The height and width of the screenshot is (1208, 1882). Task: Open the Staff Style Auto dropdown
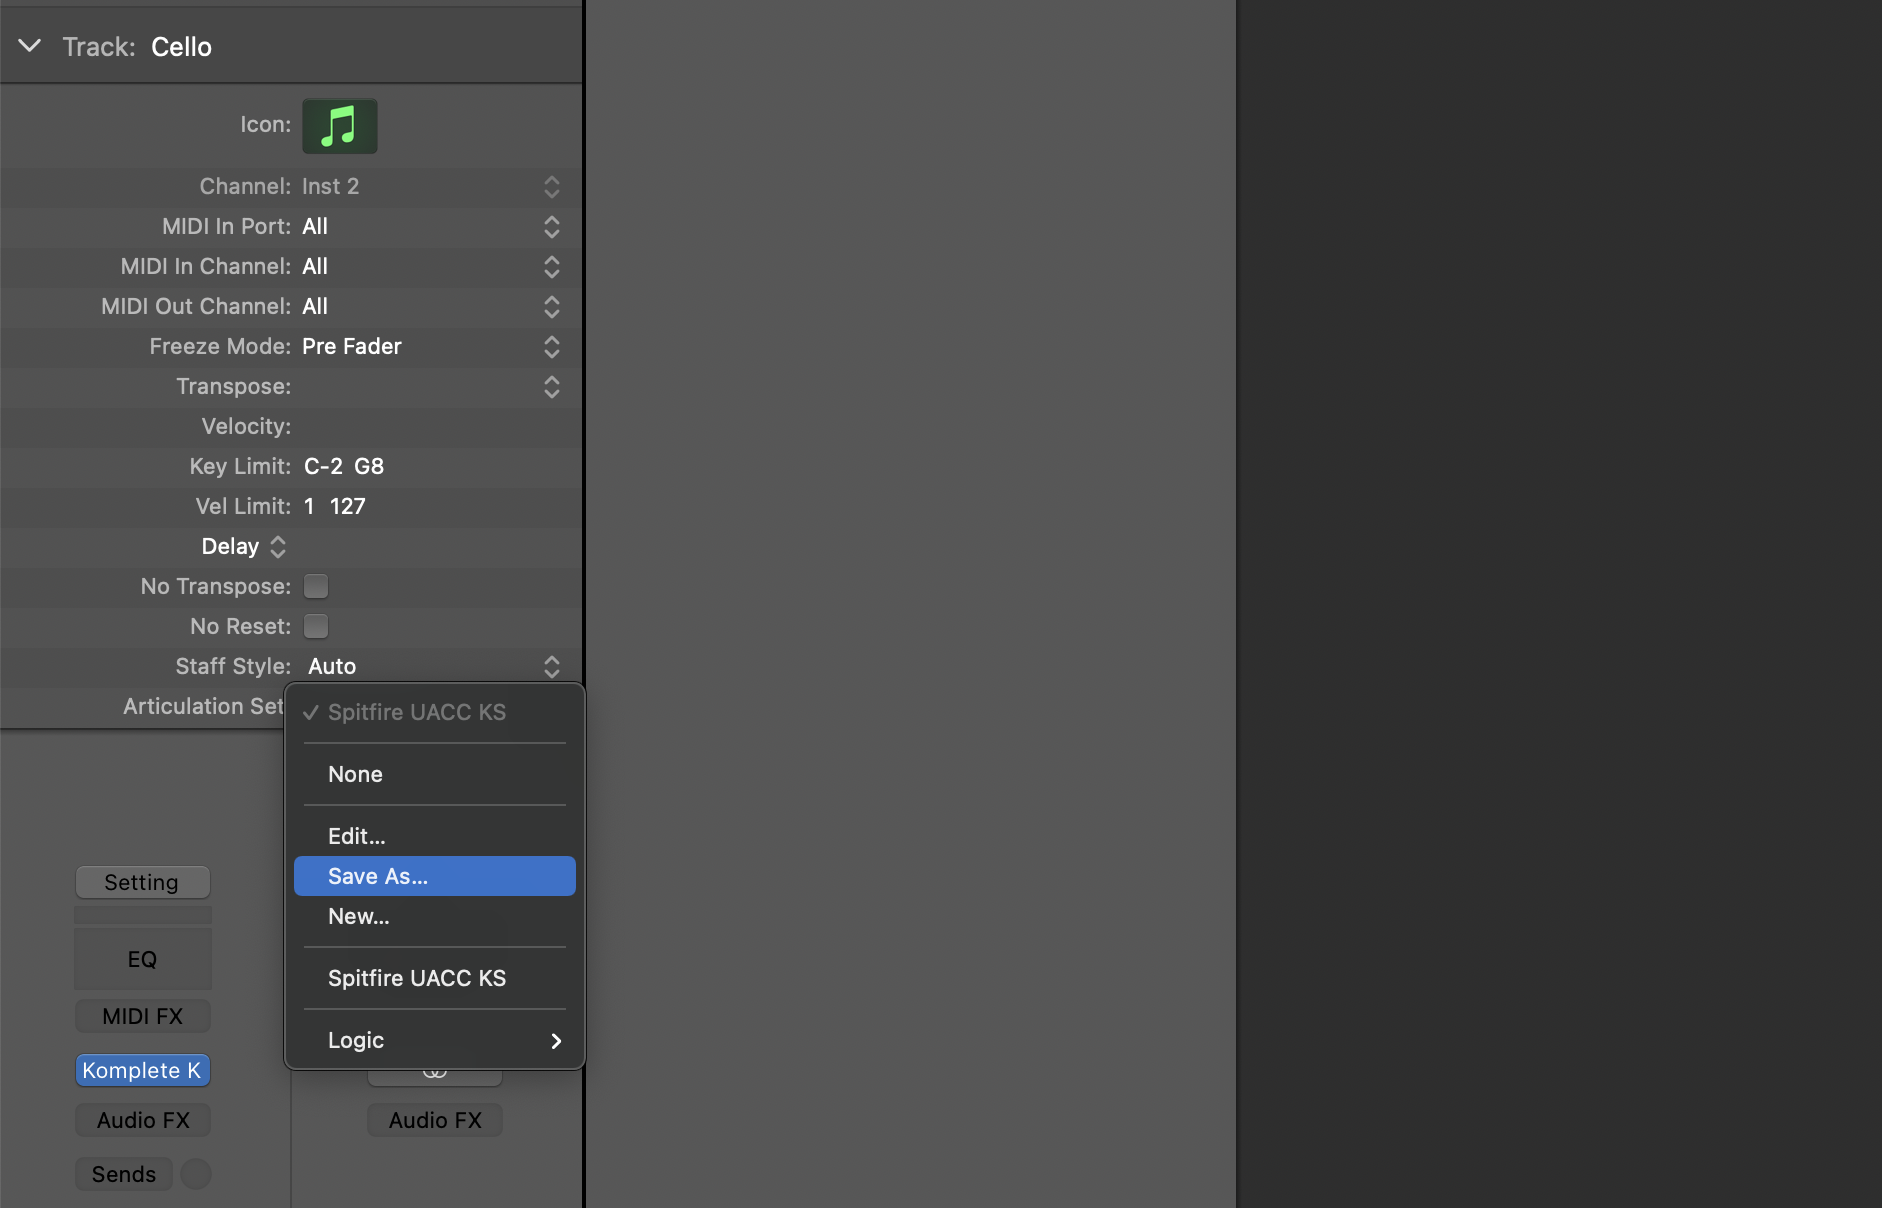[x=551, y=667]
